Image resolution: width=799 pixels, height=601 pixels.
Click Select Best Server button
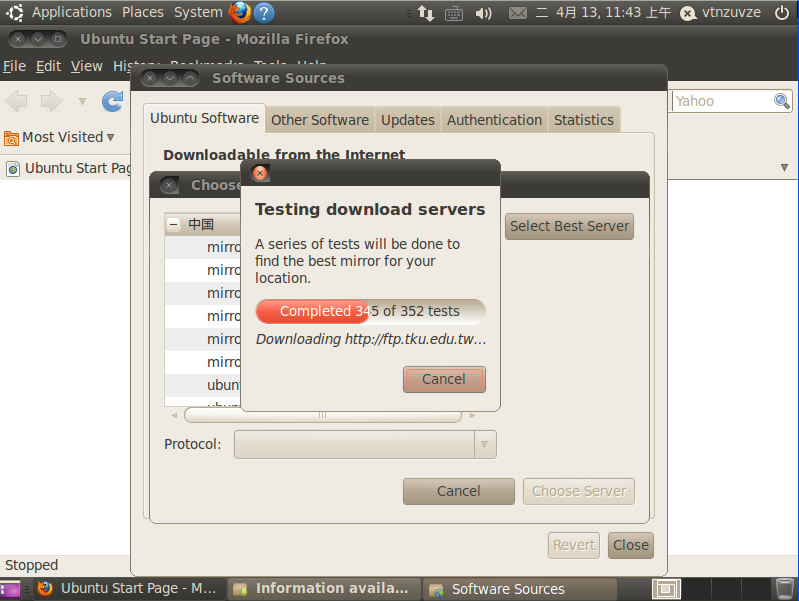click(569, 226)
